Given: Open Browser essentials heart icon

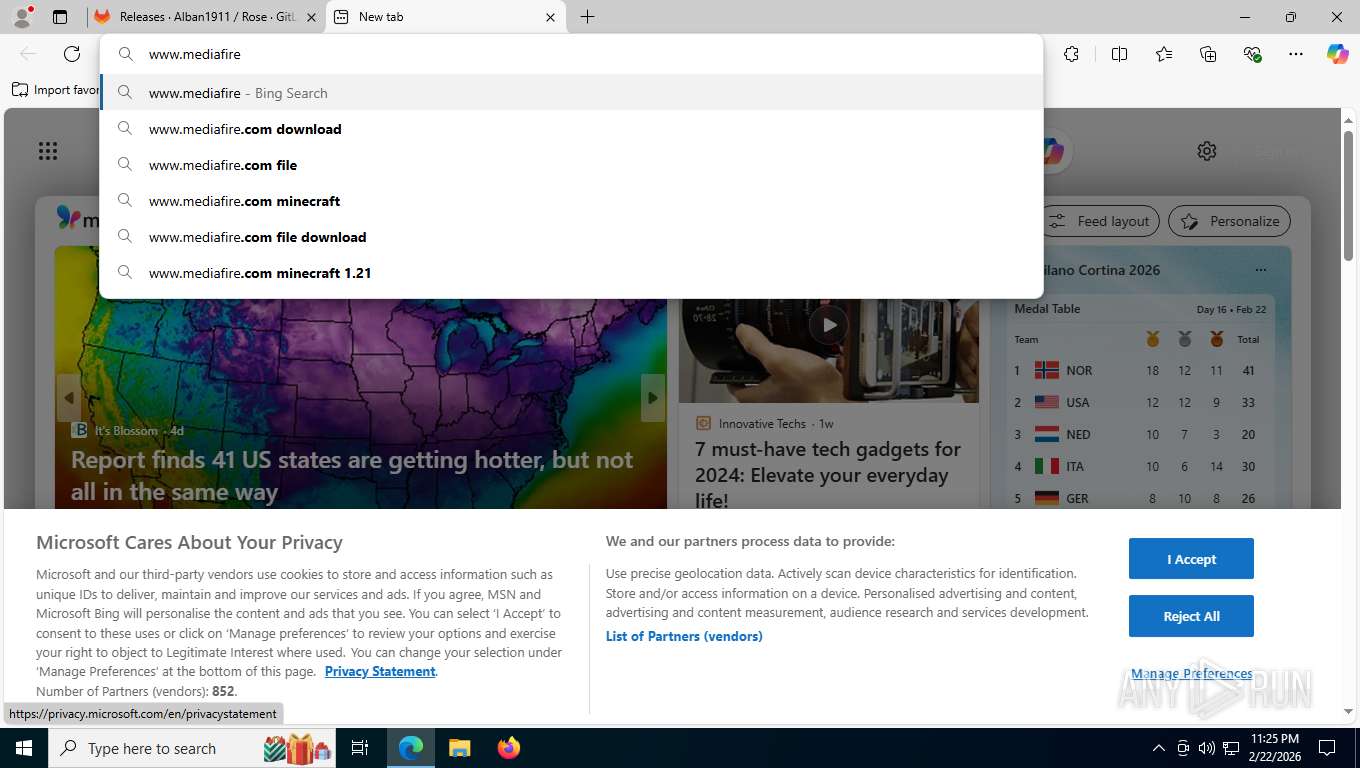Looking at the screenshot, I should pyautogui.click(x=1252, y=54).
